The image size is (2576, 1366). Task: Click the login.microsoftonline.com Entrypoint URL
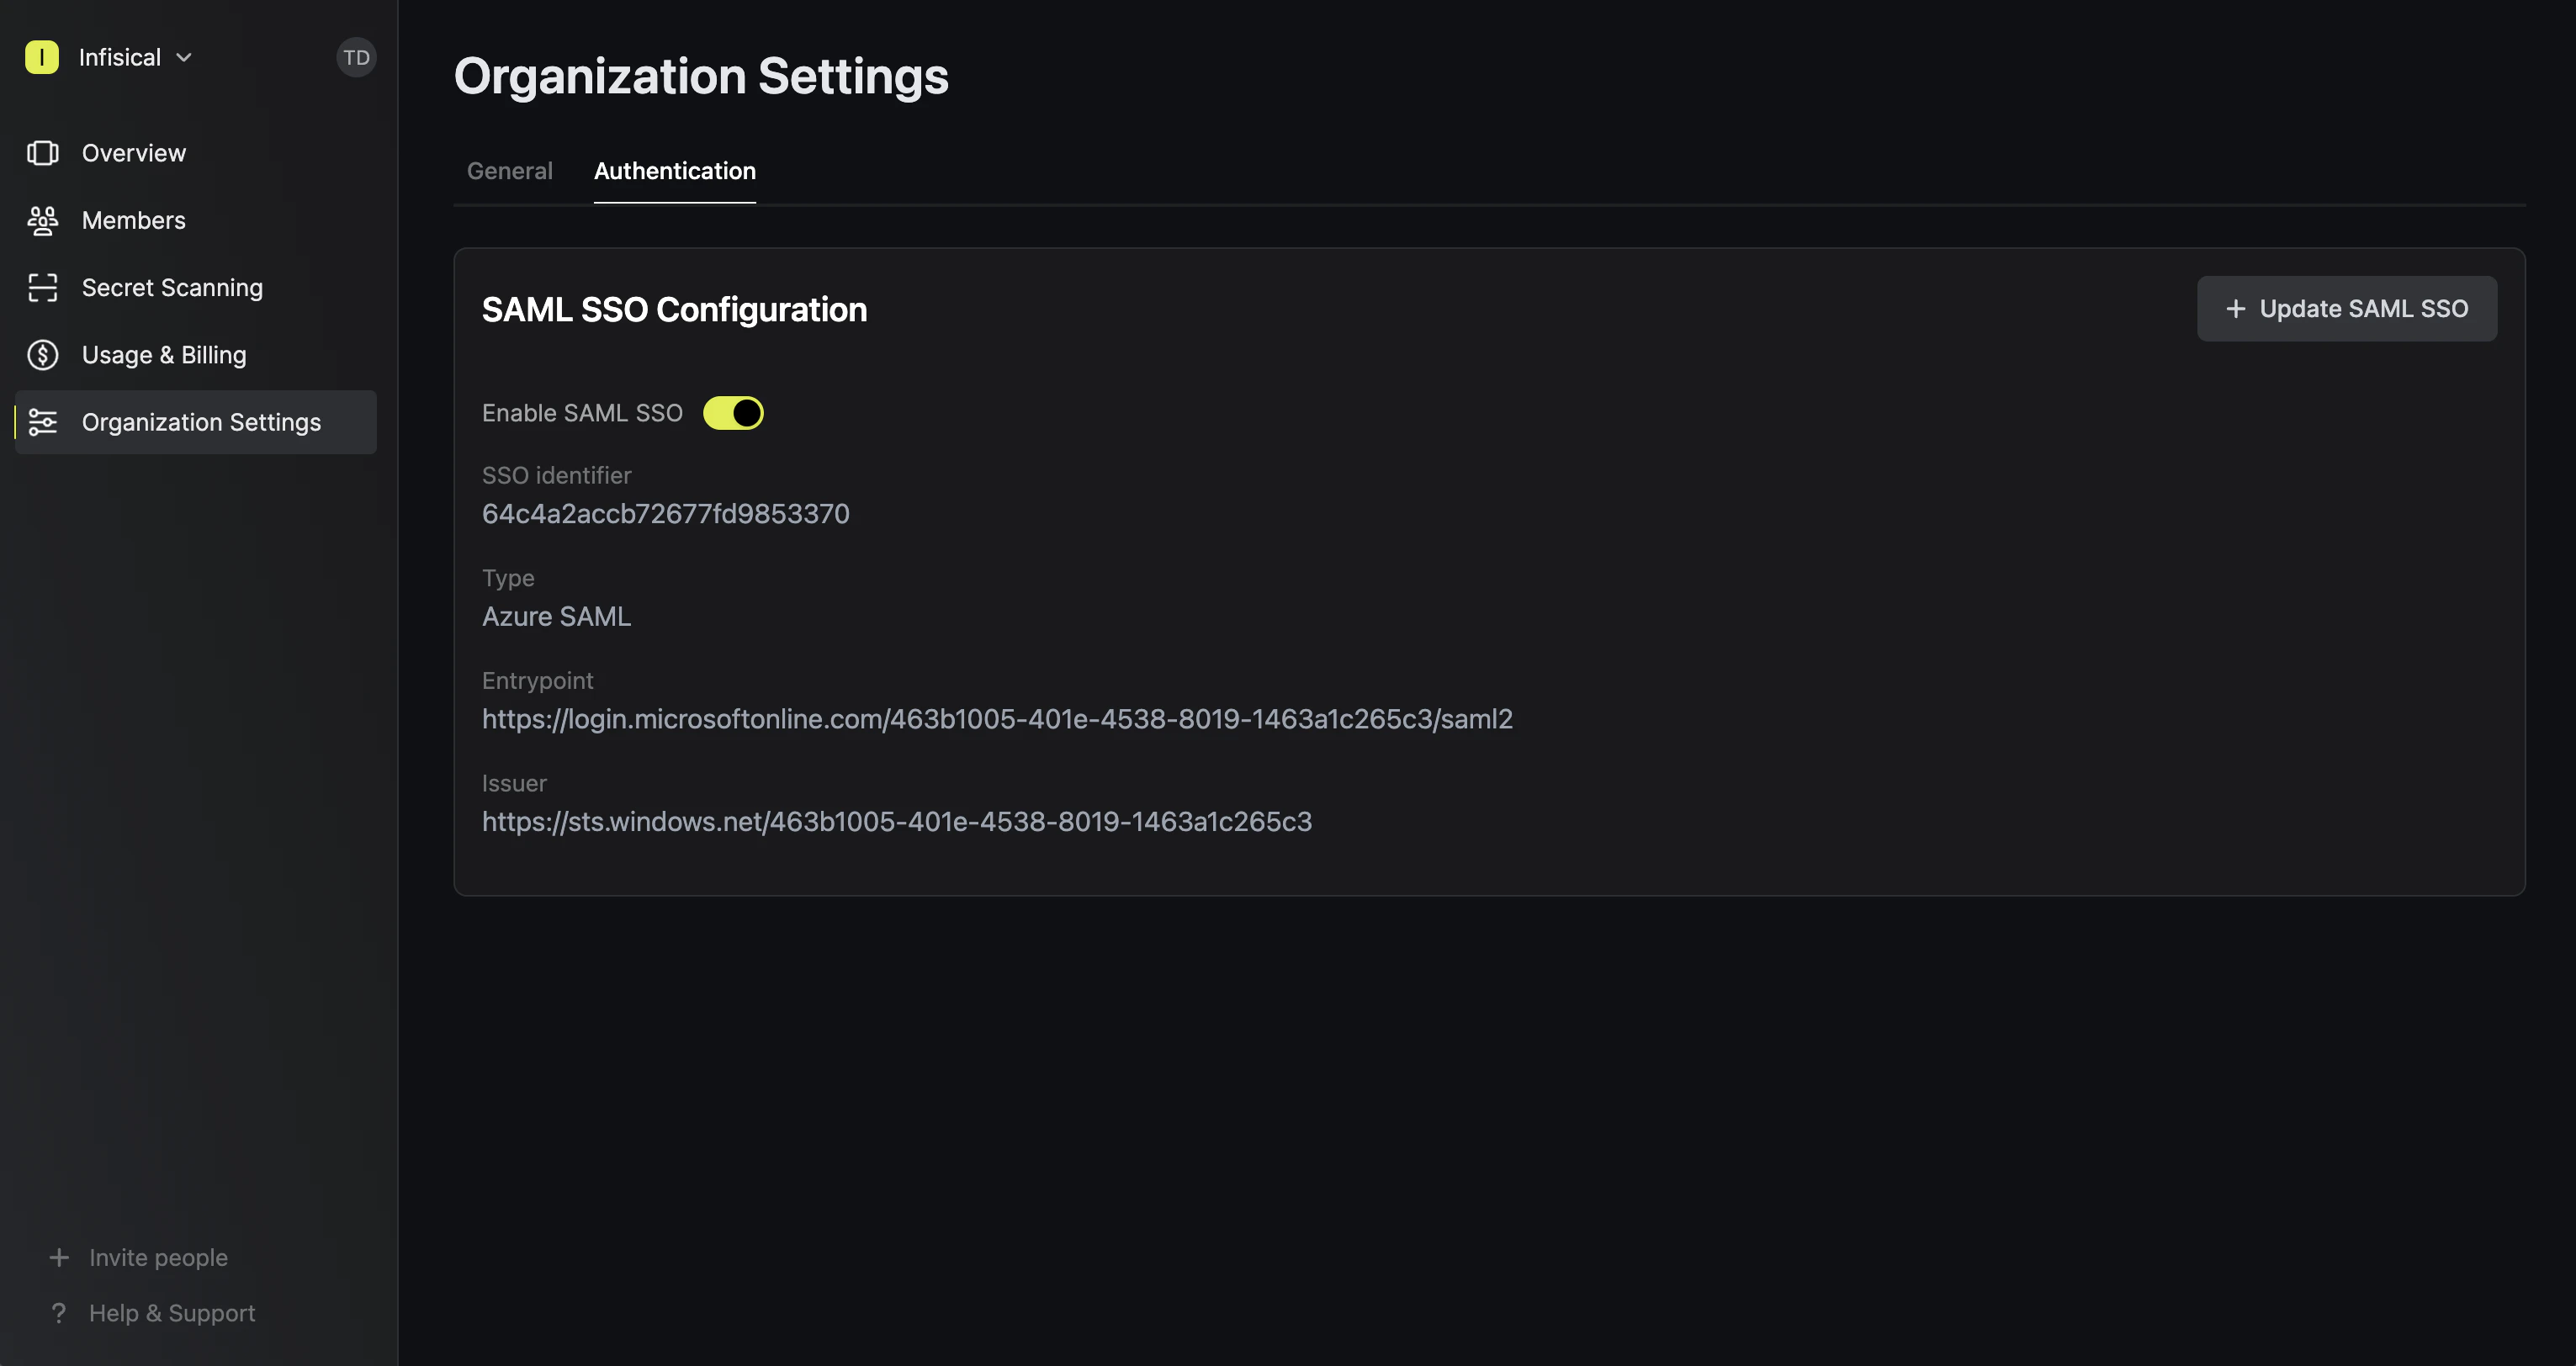click(x=997, y=719)
